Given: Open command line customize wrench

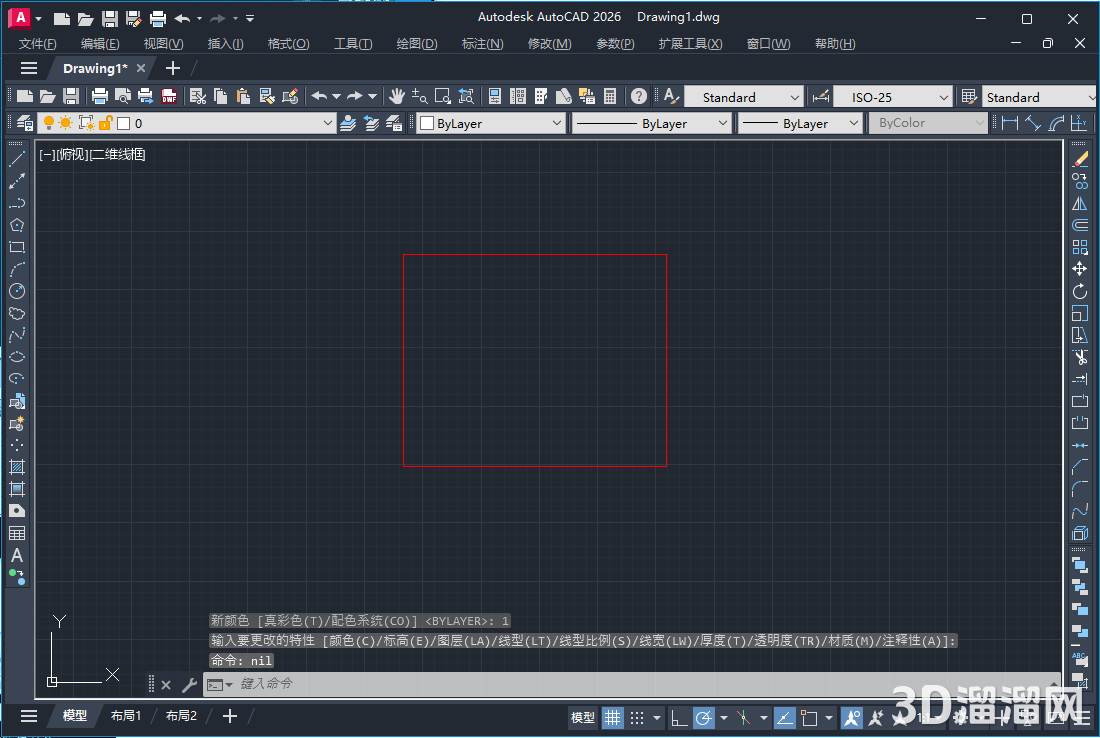Looking at the screenshot, I should pos(189,685).
